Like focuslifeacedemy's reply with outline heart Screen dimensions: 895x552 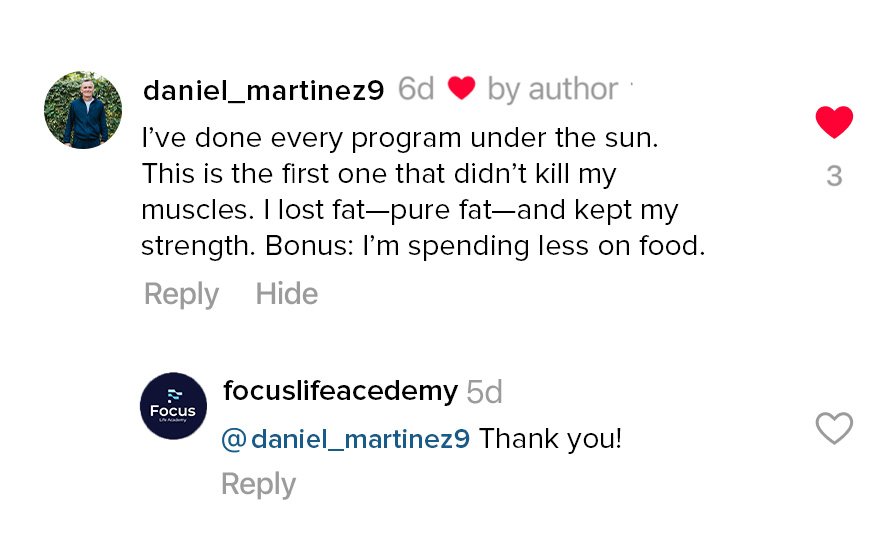click(x=834, y=428)
